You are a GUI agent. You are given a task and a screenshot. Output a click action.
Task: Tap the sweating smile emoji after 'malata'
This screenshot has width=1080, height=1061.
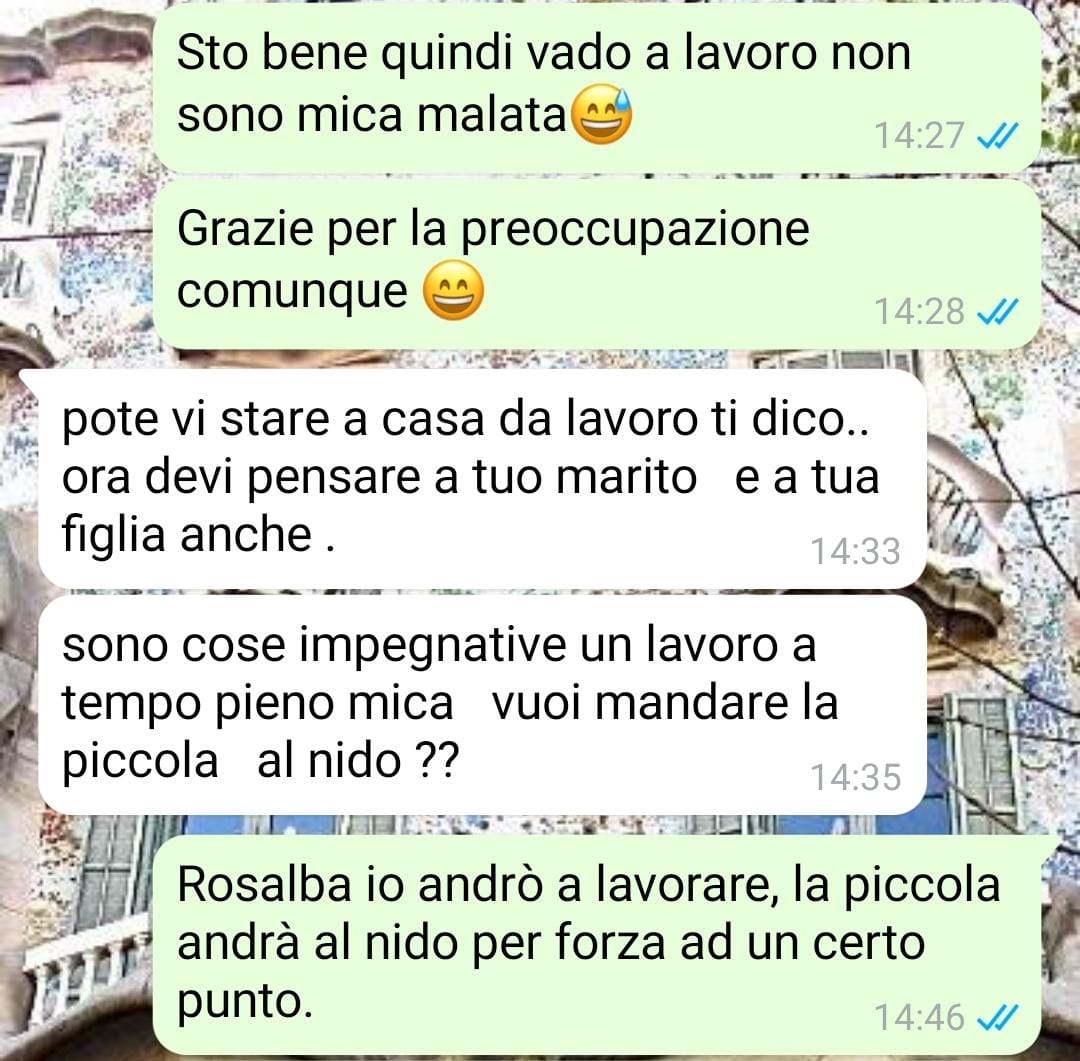(602, 115)
